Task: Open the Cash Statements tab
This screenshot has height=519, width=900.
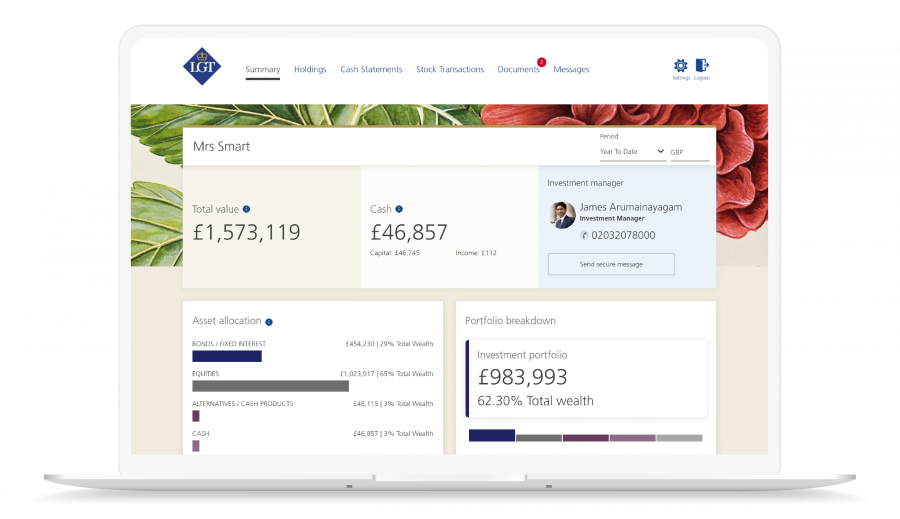Action: tap(371, 70)
